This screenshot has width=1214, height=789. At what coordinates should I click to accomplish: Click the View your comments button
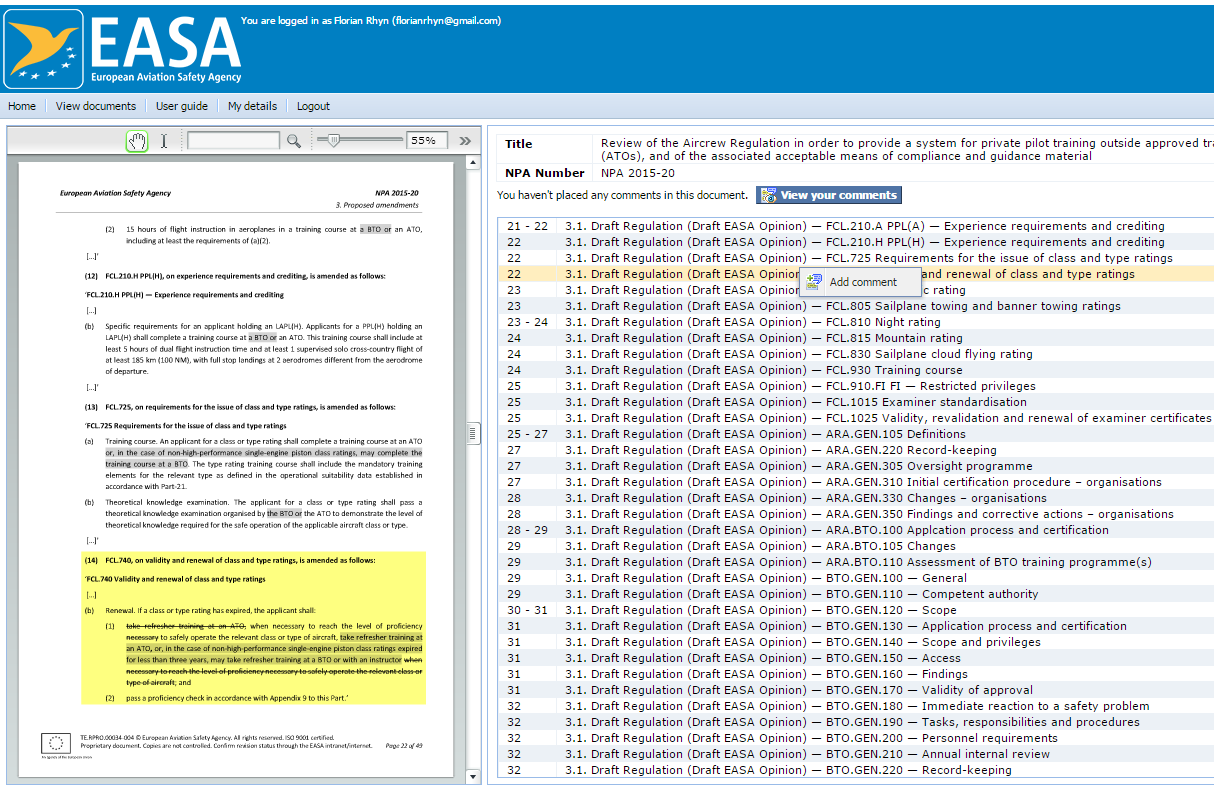click(x=828, y=195)
